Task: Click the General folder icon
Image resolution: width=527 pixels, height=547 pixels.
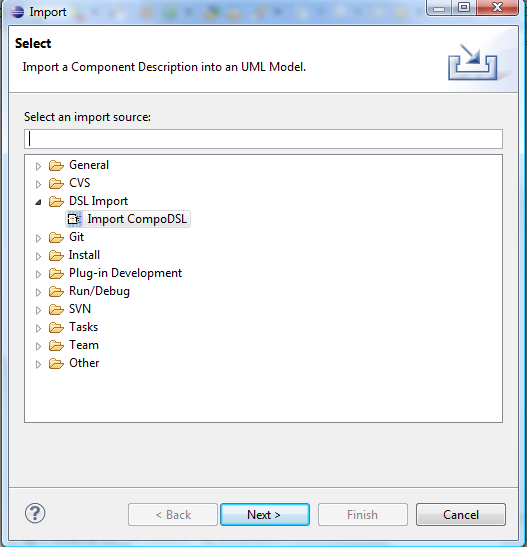Action: (x=56, y=165)
